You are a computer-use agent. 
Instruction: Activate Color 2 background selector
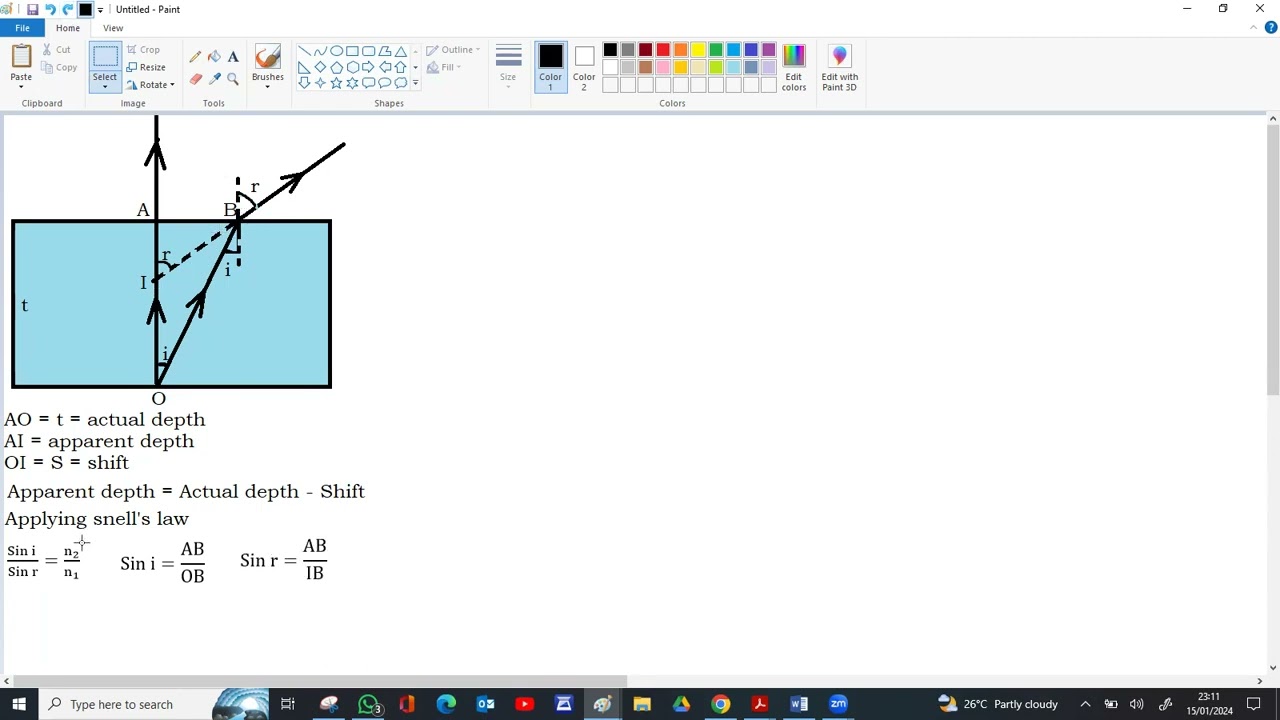584,68
